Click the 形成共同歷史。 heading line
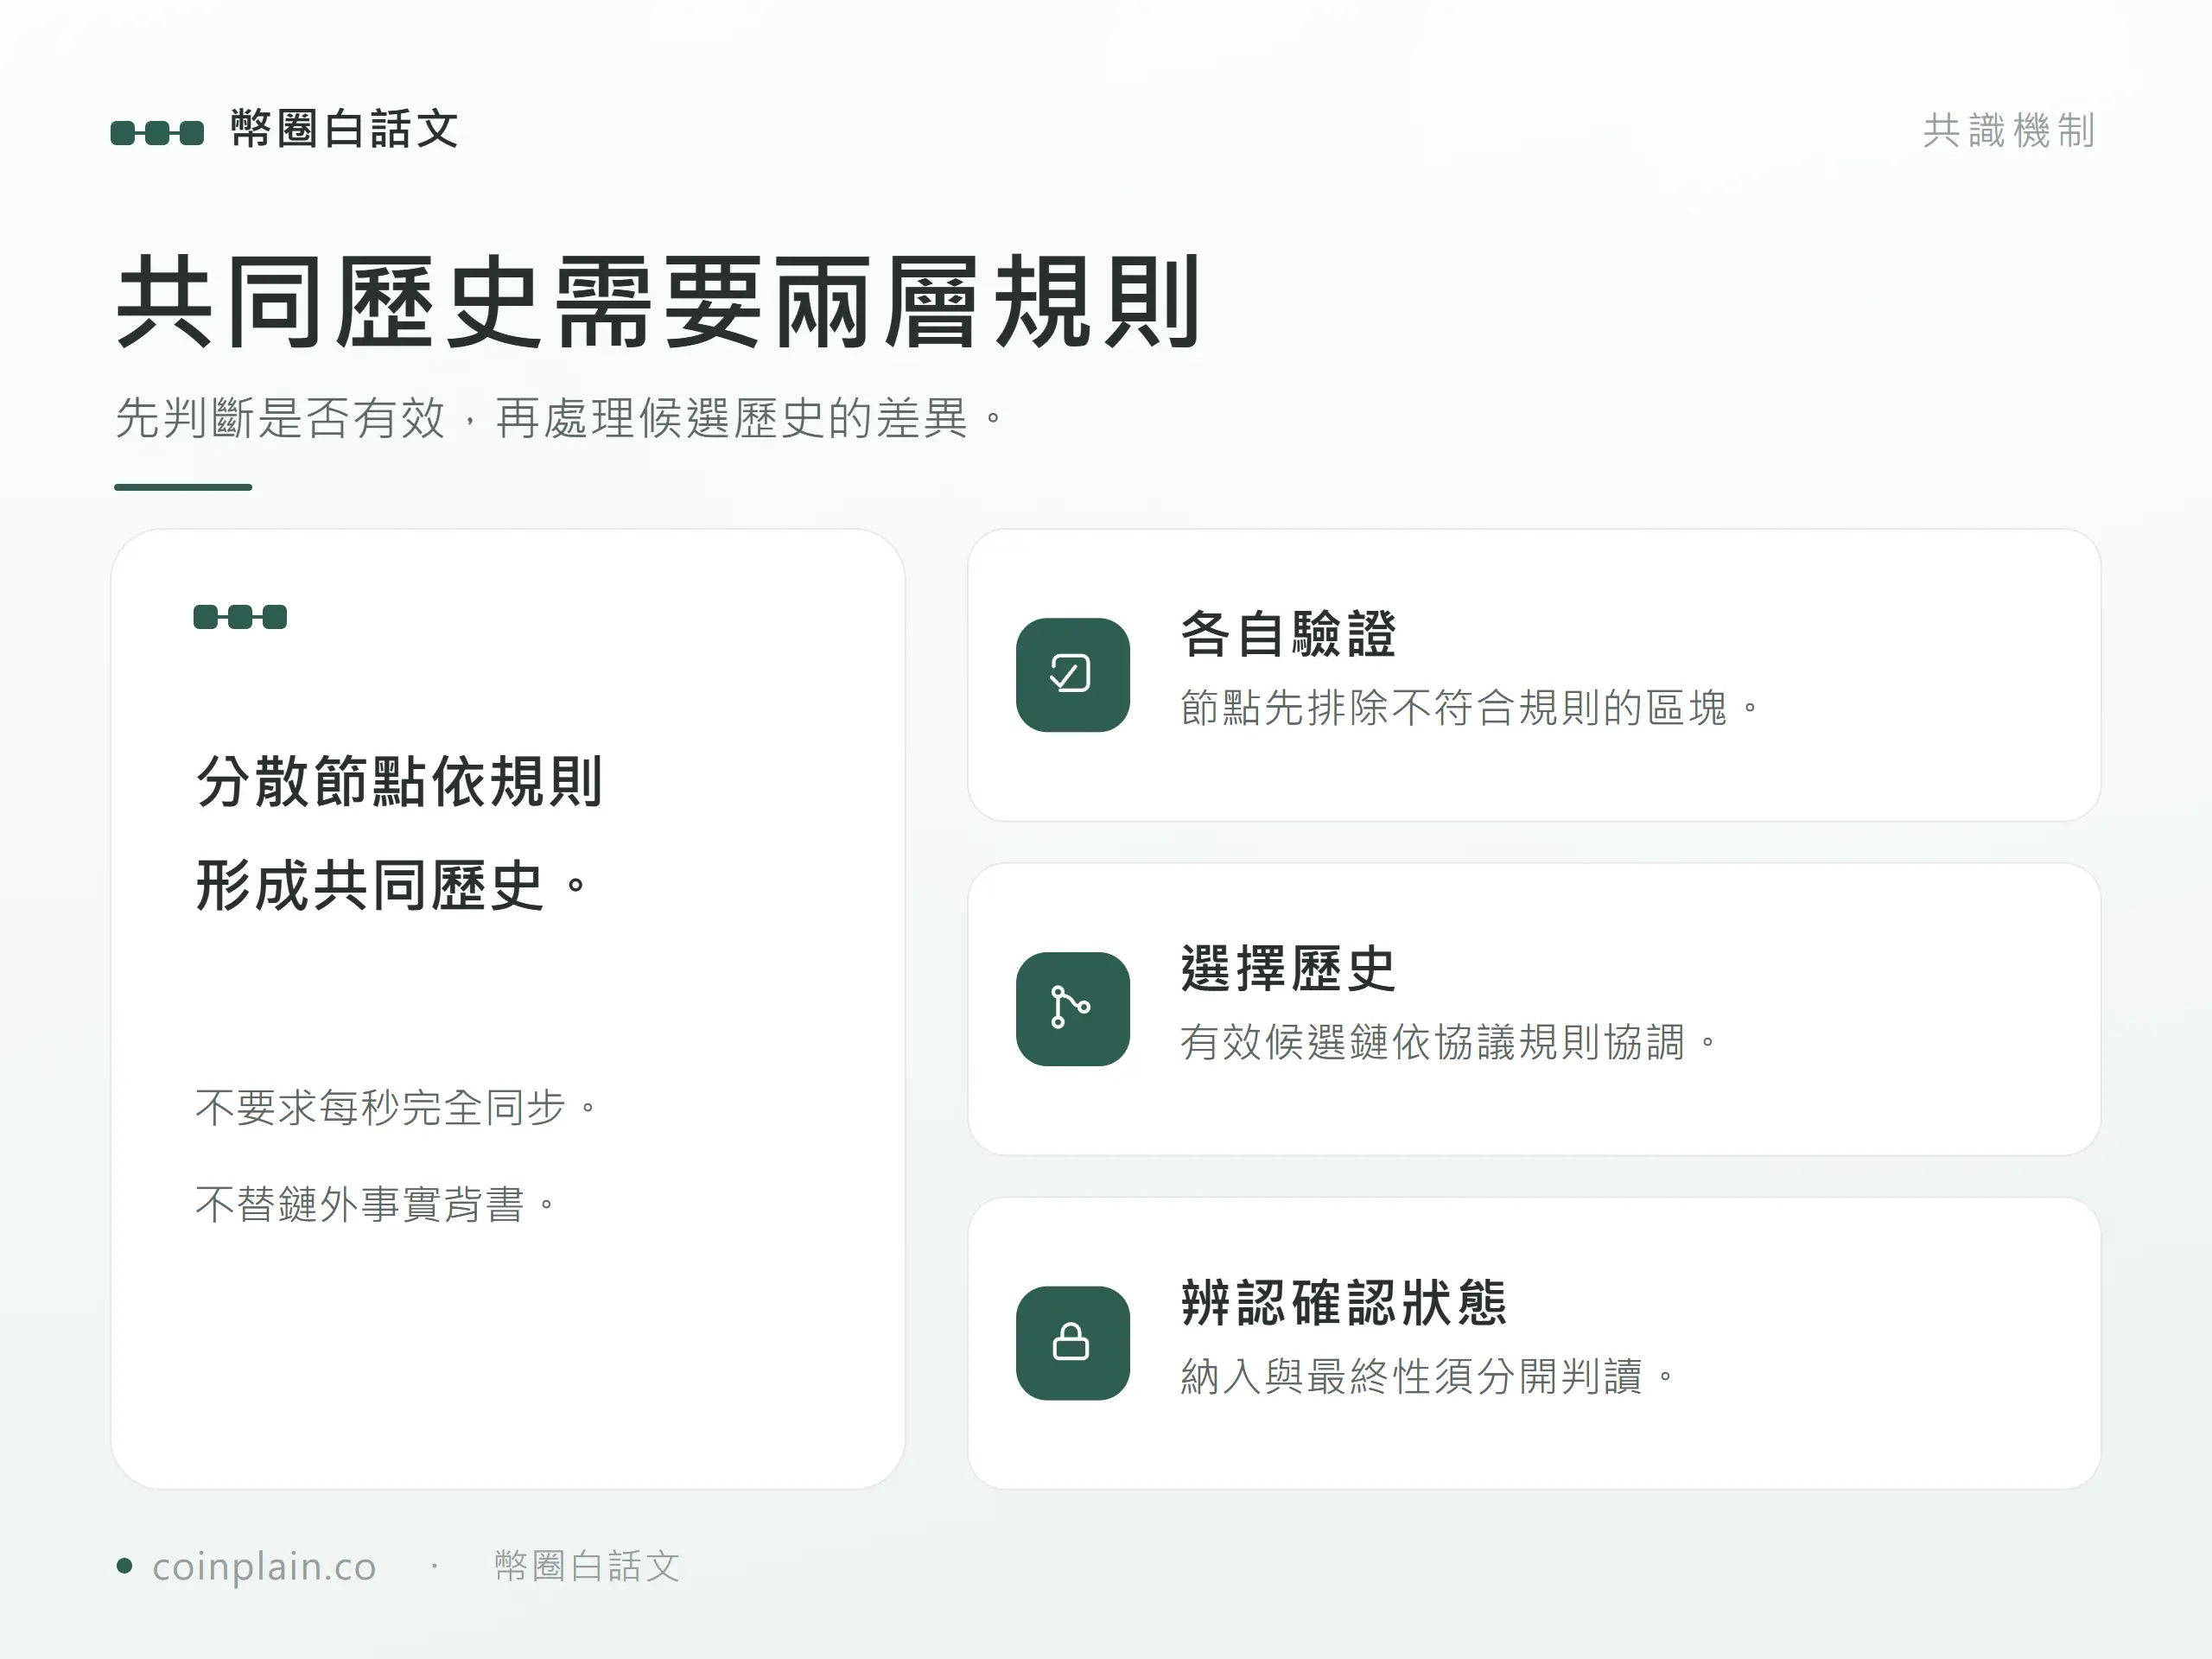2212x1659 pixels. coord(392,886)
